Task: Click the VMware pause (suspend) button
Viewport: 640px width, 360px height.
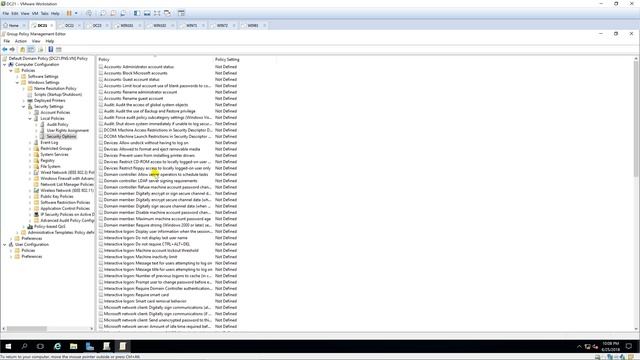Action: point(69,13)
